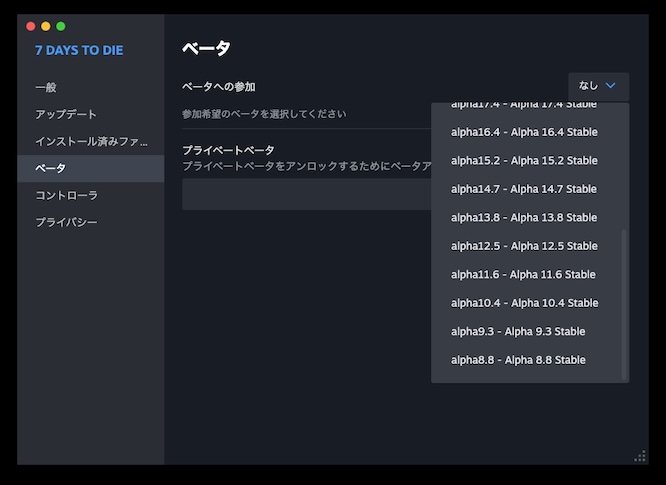
Task: Select the ベータ sidebar tab
Action: coord(50,169)
